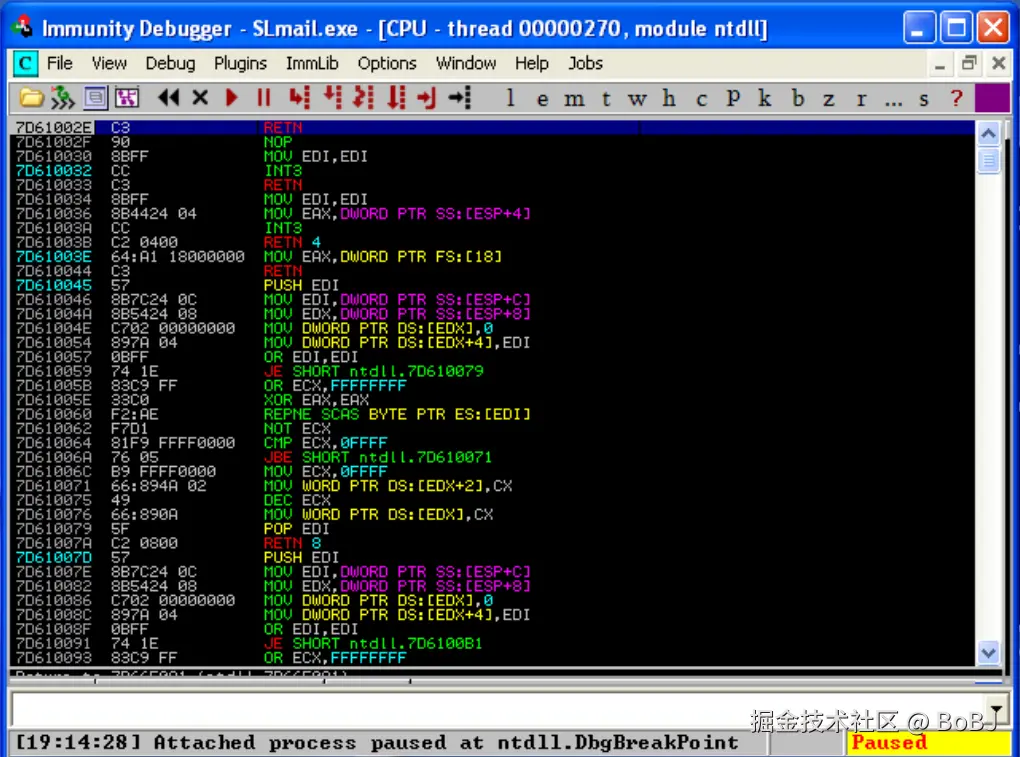Click the Rewind restart program icon
Image resolution: width=1020 pixels, height=757 pixels.
168,98
